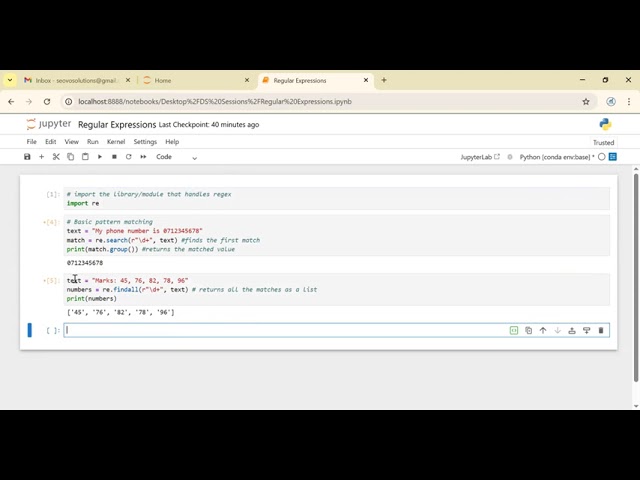Save the notebook with the floppy disk icon
The image size is (640, 480).
point(27,157)
